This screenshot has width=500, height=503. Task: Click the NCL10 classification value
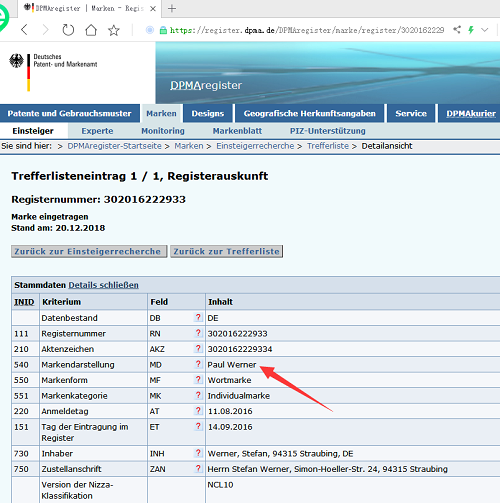220,485
